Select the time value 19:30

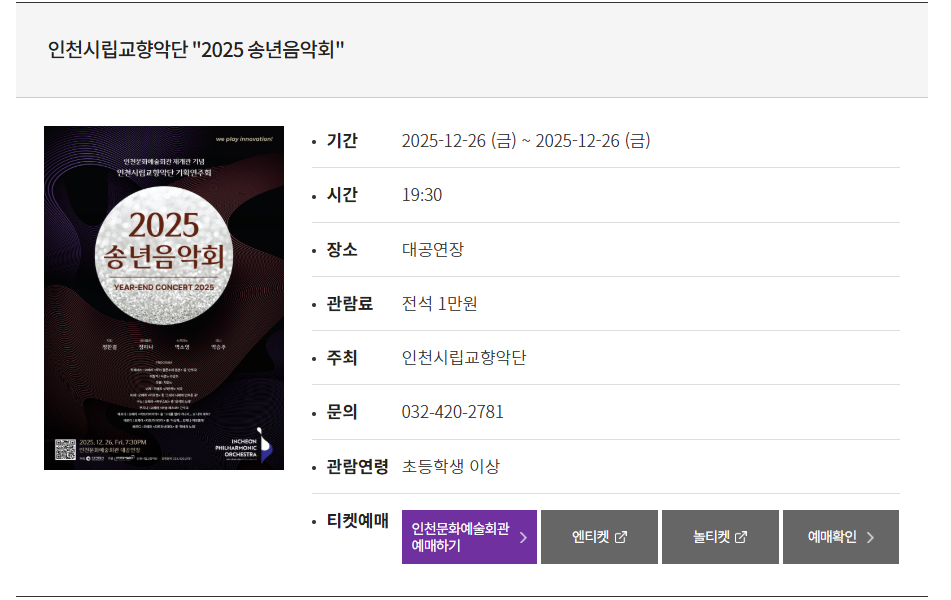[x=422, y=195]
